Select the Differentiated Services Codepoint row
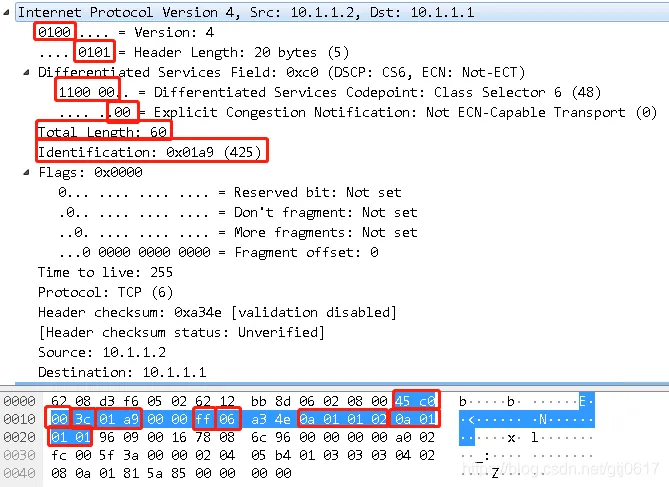669x487 pixels. pos(329,93)
